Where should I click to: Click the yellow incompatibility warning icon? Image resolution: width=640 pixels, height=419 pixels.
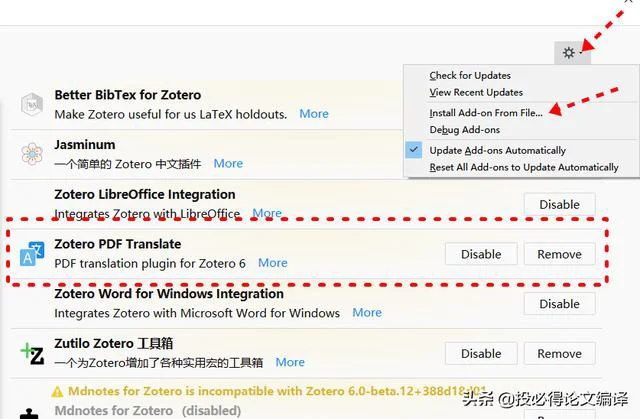pyautogui.click(x=58, y=392)
